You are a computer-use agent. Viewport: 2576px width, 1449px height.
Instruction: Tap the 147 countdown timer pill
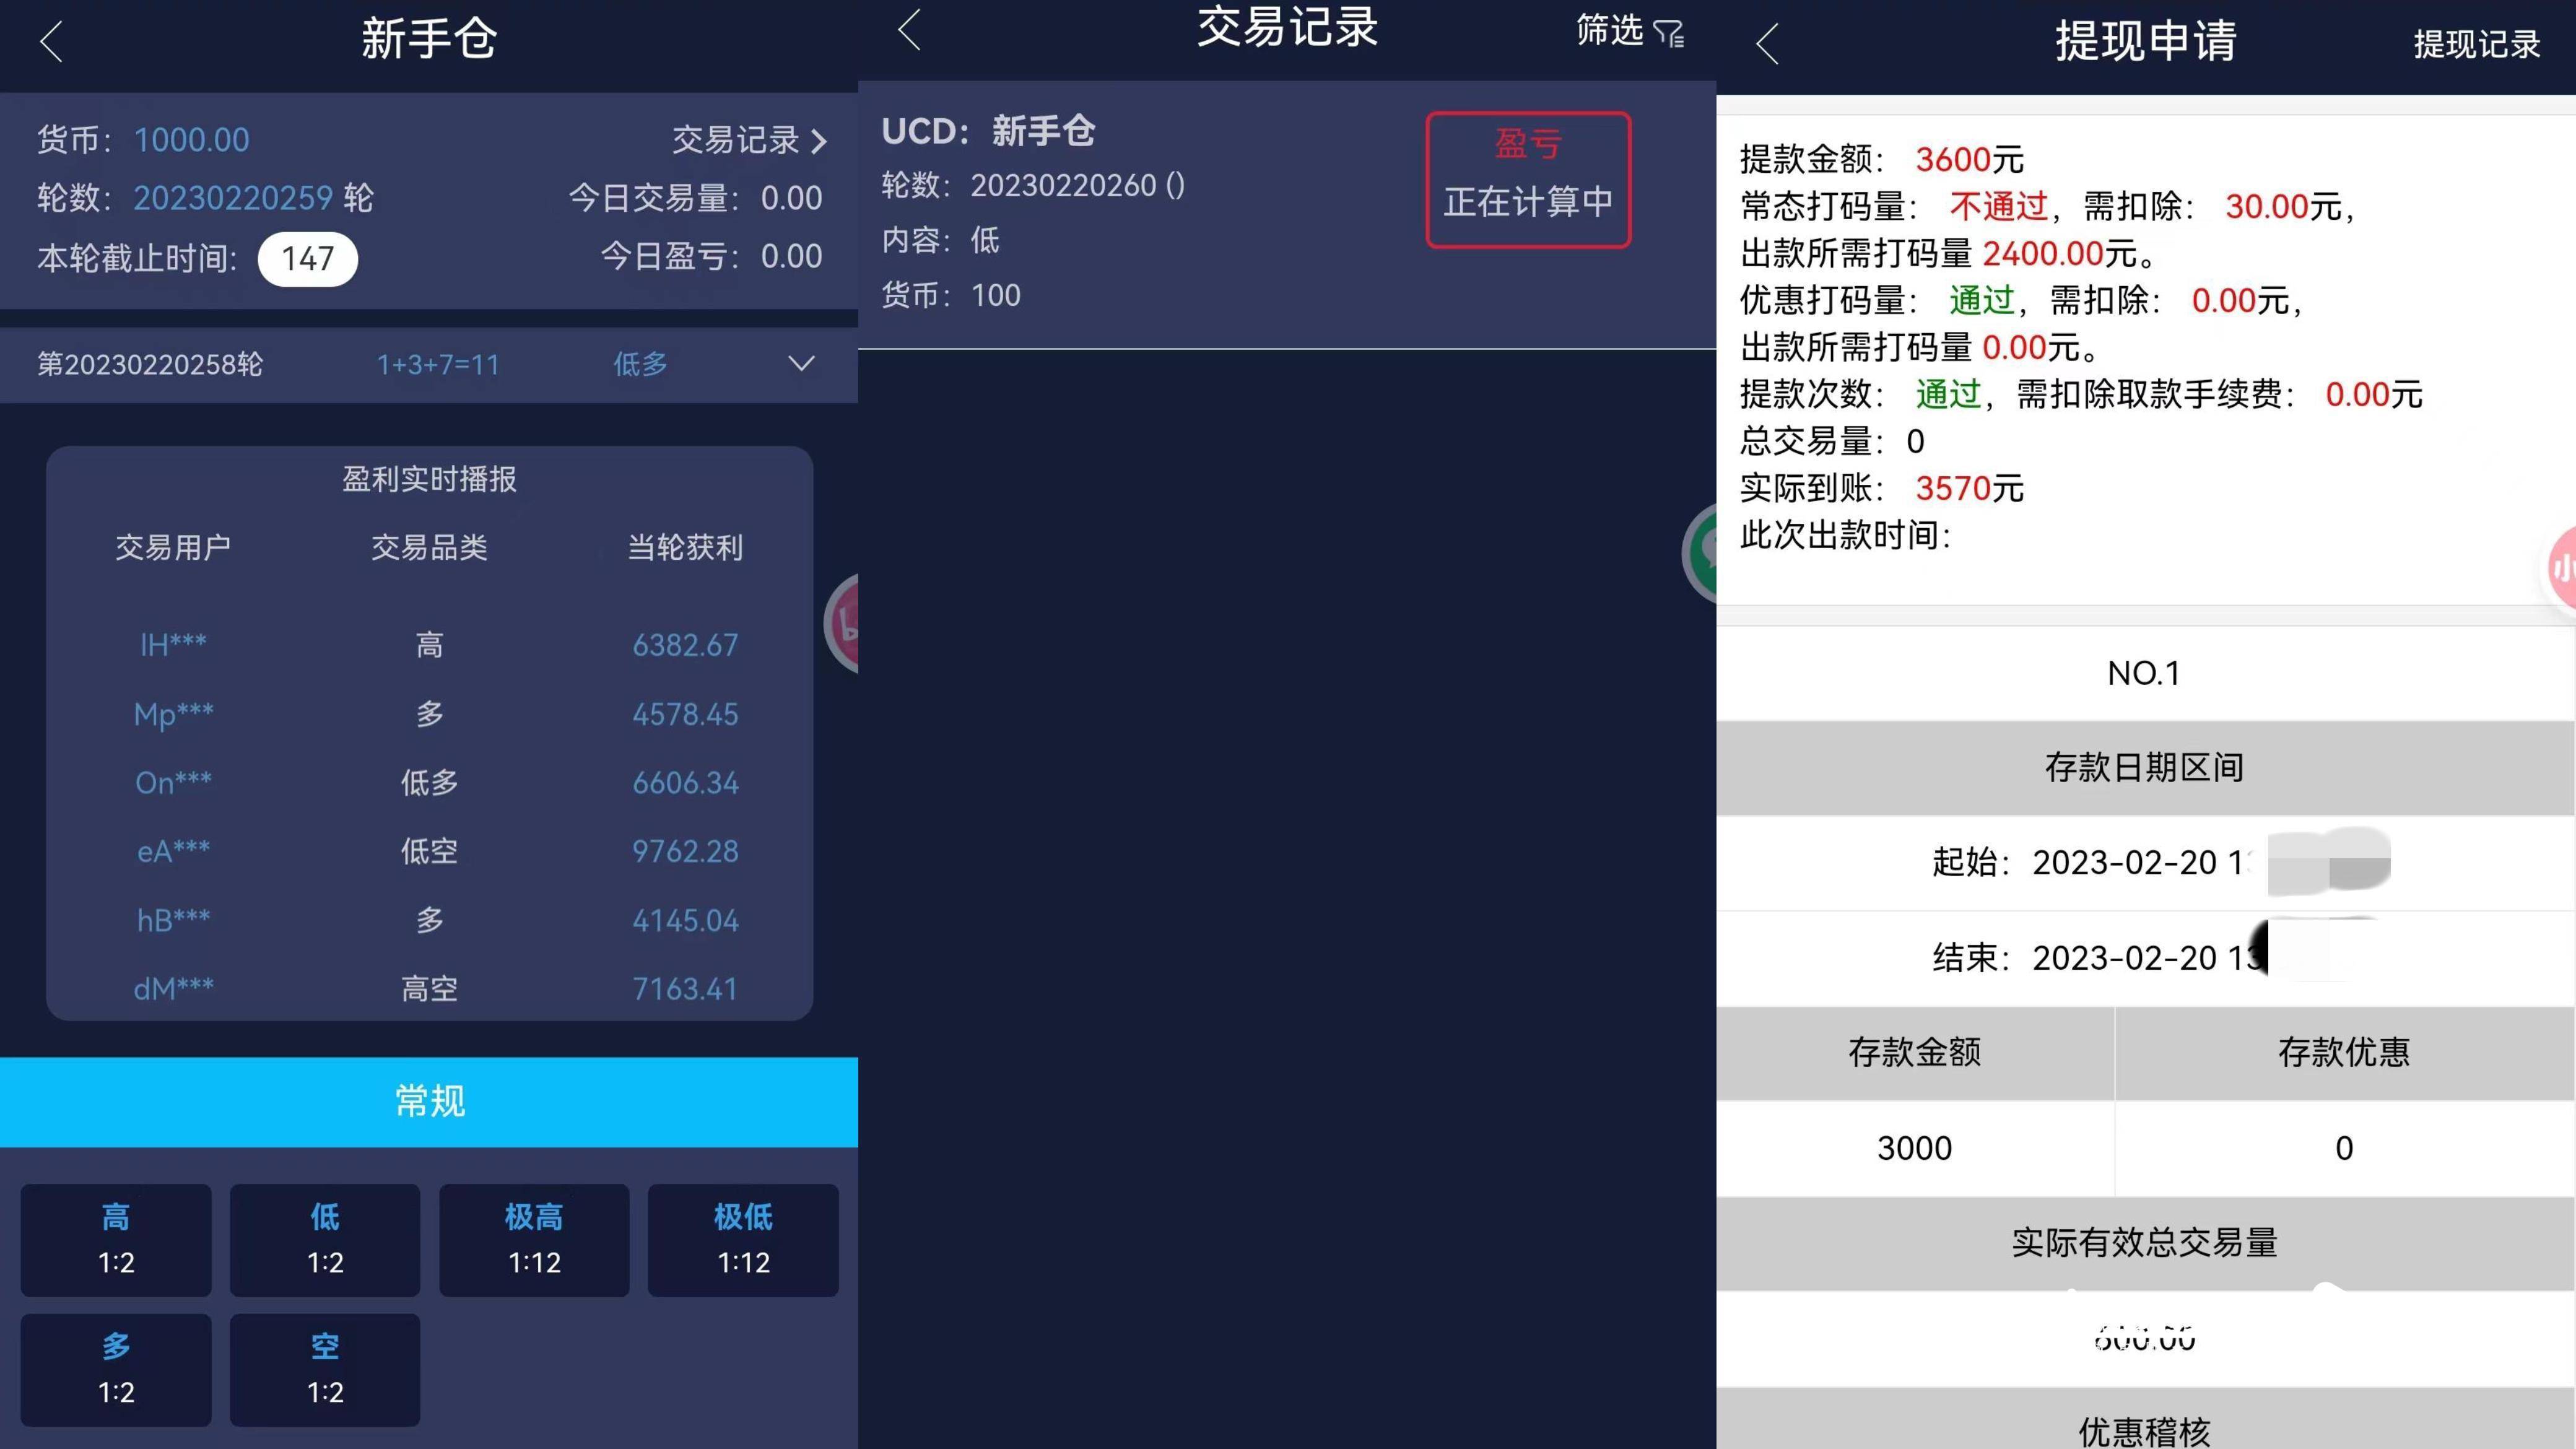click(307, 259)
